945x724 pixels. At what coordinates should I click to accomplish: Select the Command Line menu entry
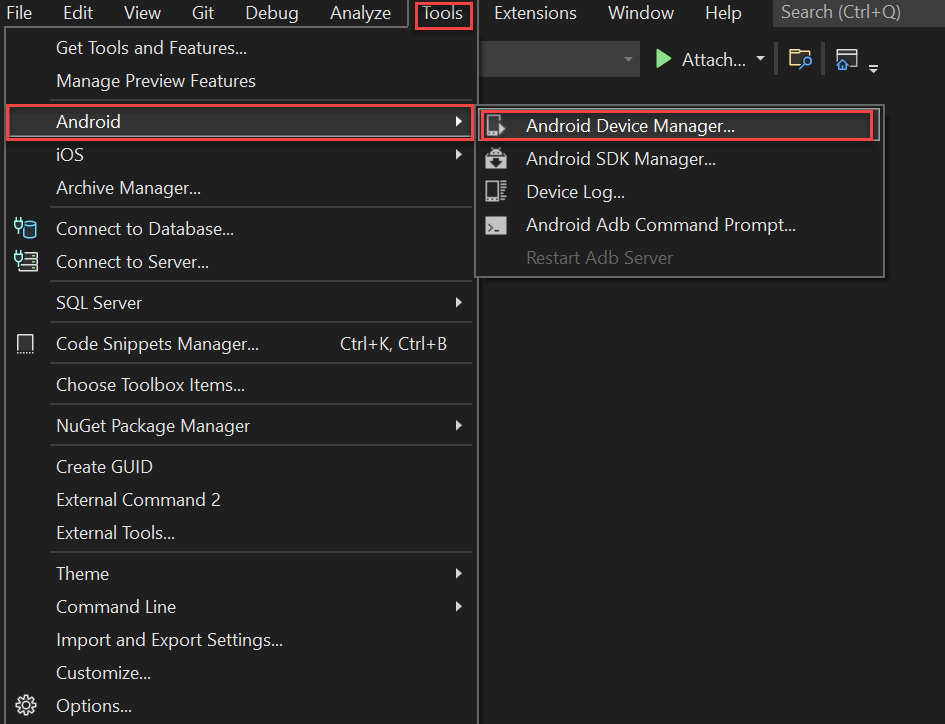pyautogui.click(x=240, y=606)
